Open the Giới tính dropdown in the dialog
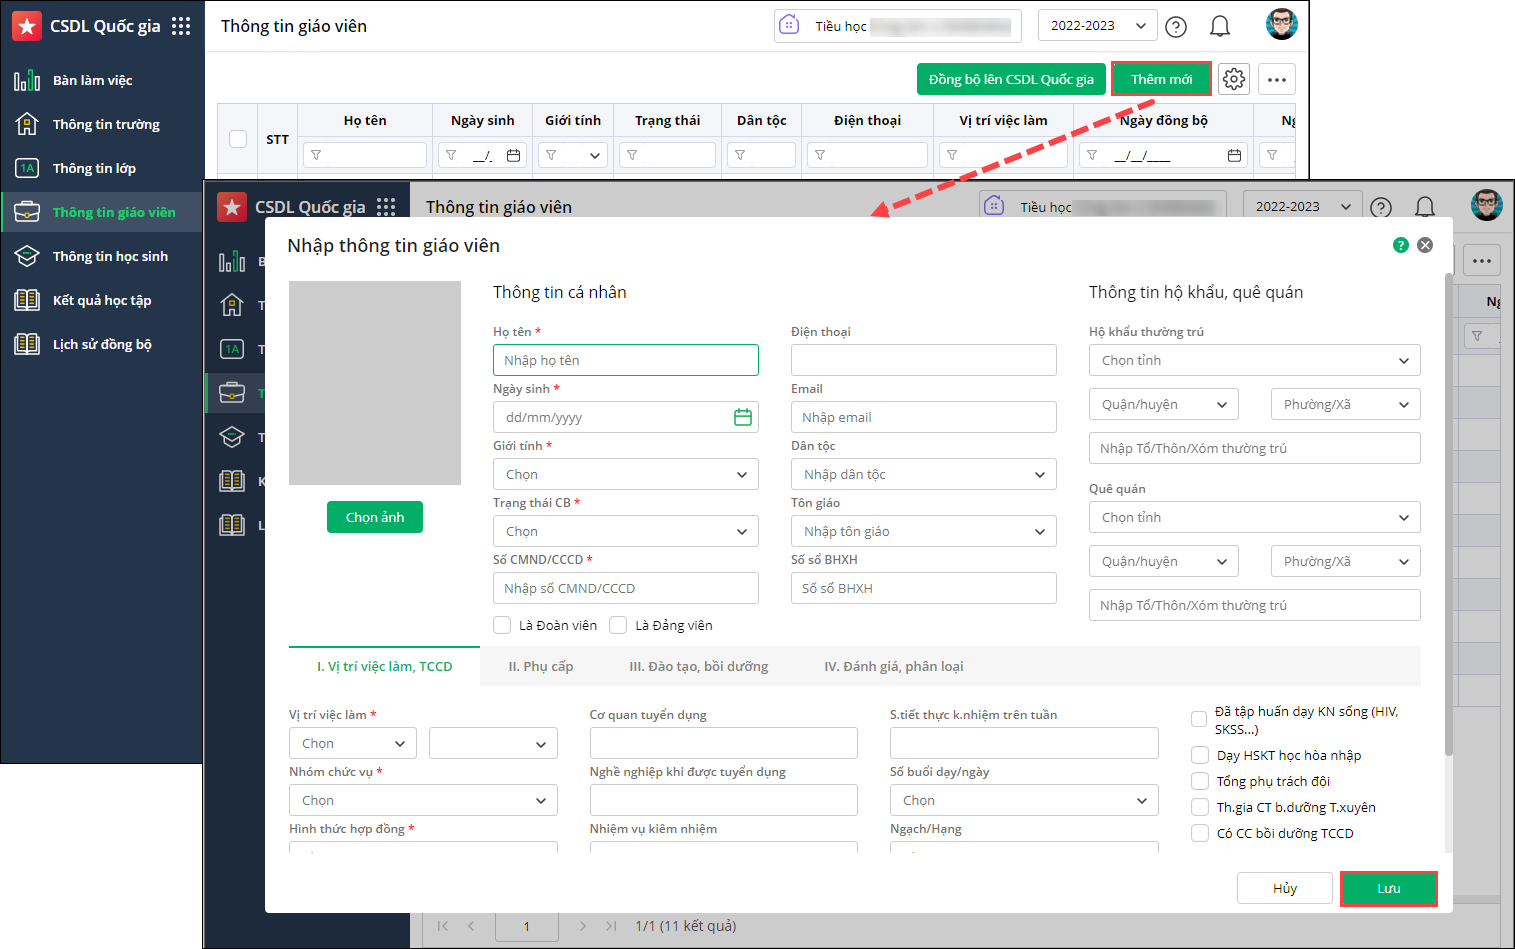This screenshot has width=1515, height=949. pyautogui.click(x=626, y=474)
